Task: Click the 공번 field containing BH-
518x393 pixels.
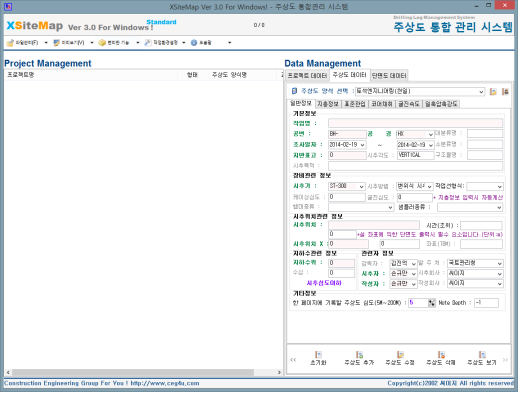Action: point(347,134)
